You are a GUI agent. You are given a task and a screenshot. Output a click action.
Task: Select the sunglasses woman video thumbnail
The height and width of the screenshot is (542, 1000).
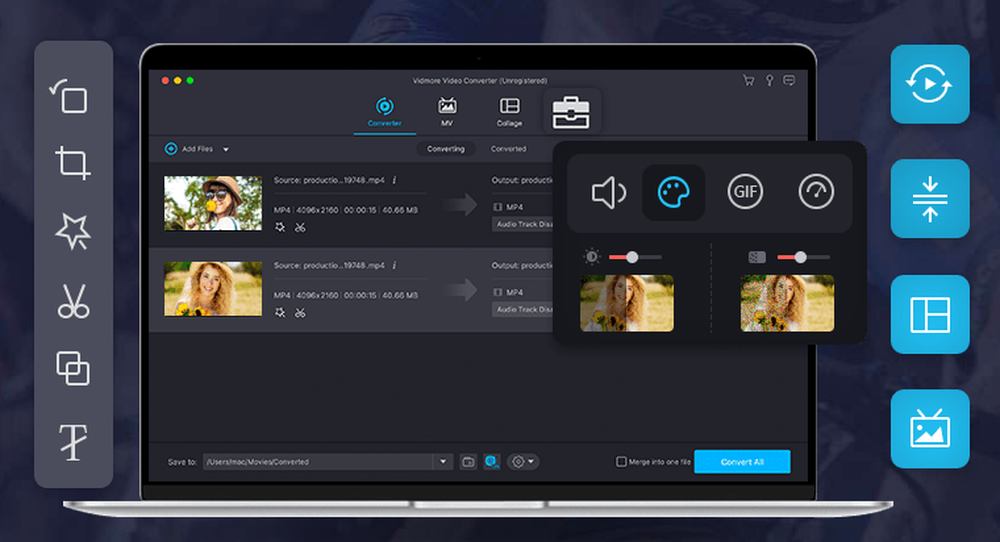(213, 203)
